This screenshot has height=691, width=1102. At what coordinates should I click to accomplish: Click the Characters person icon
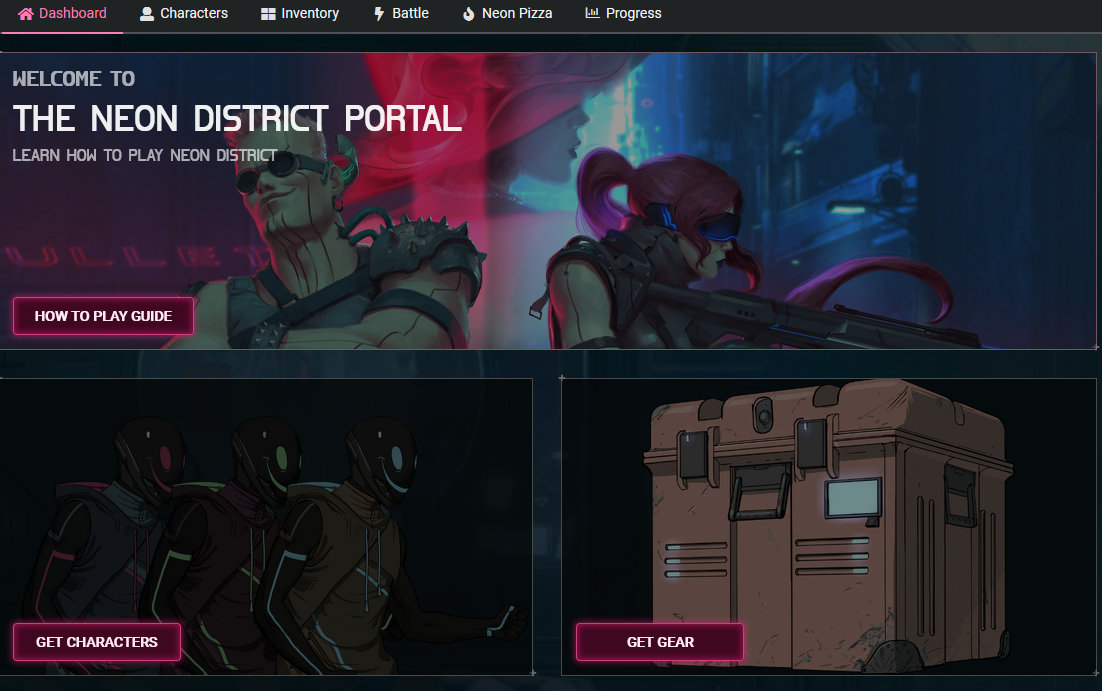[x=147, y=13]
